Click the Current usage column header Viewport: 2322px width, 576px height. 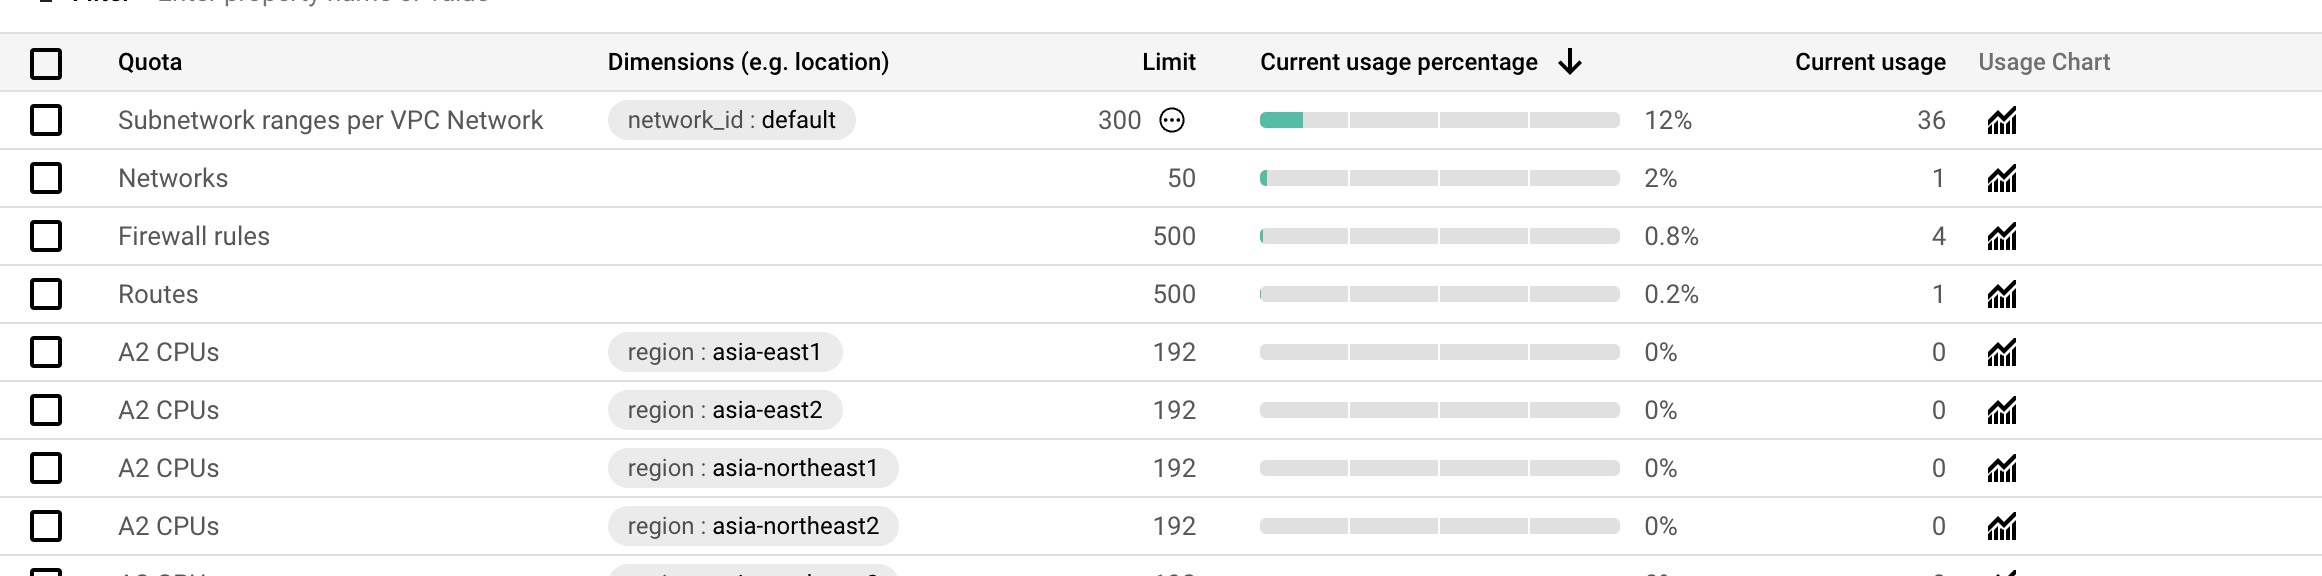(x=1870, y=62)
